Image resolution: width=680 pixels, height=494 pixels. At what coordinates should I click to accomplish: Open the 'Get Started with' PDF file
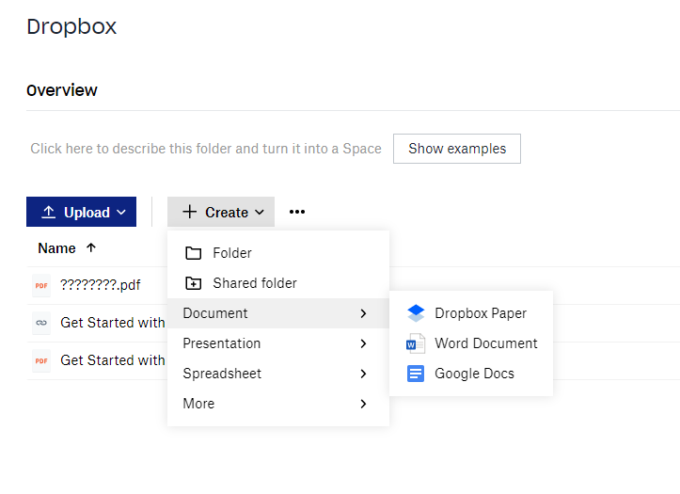coord(113,360)
